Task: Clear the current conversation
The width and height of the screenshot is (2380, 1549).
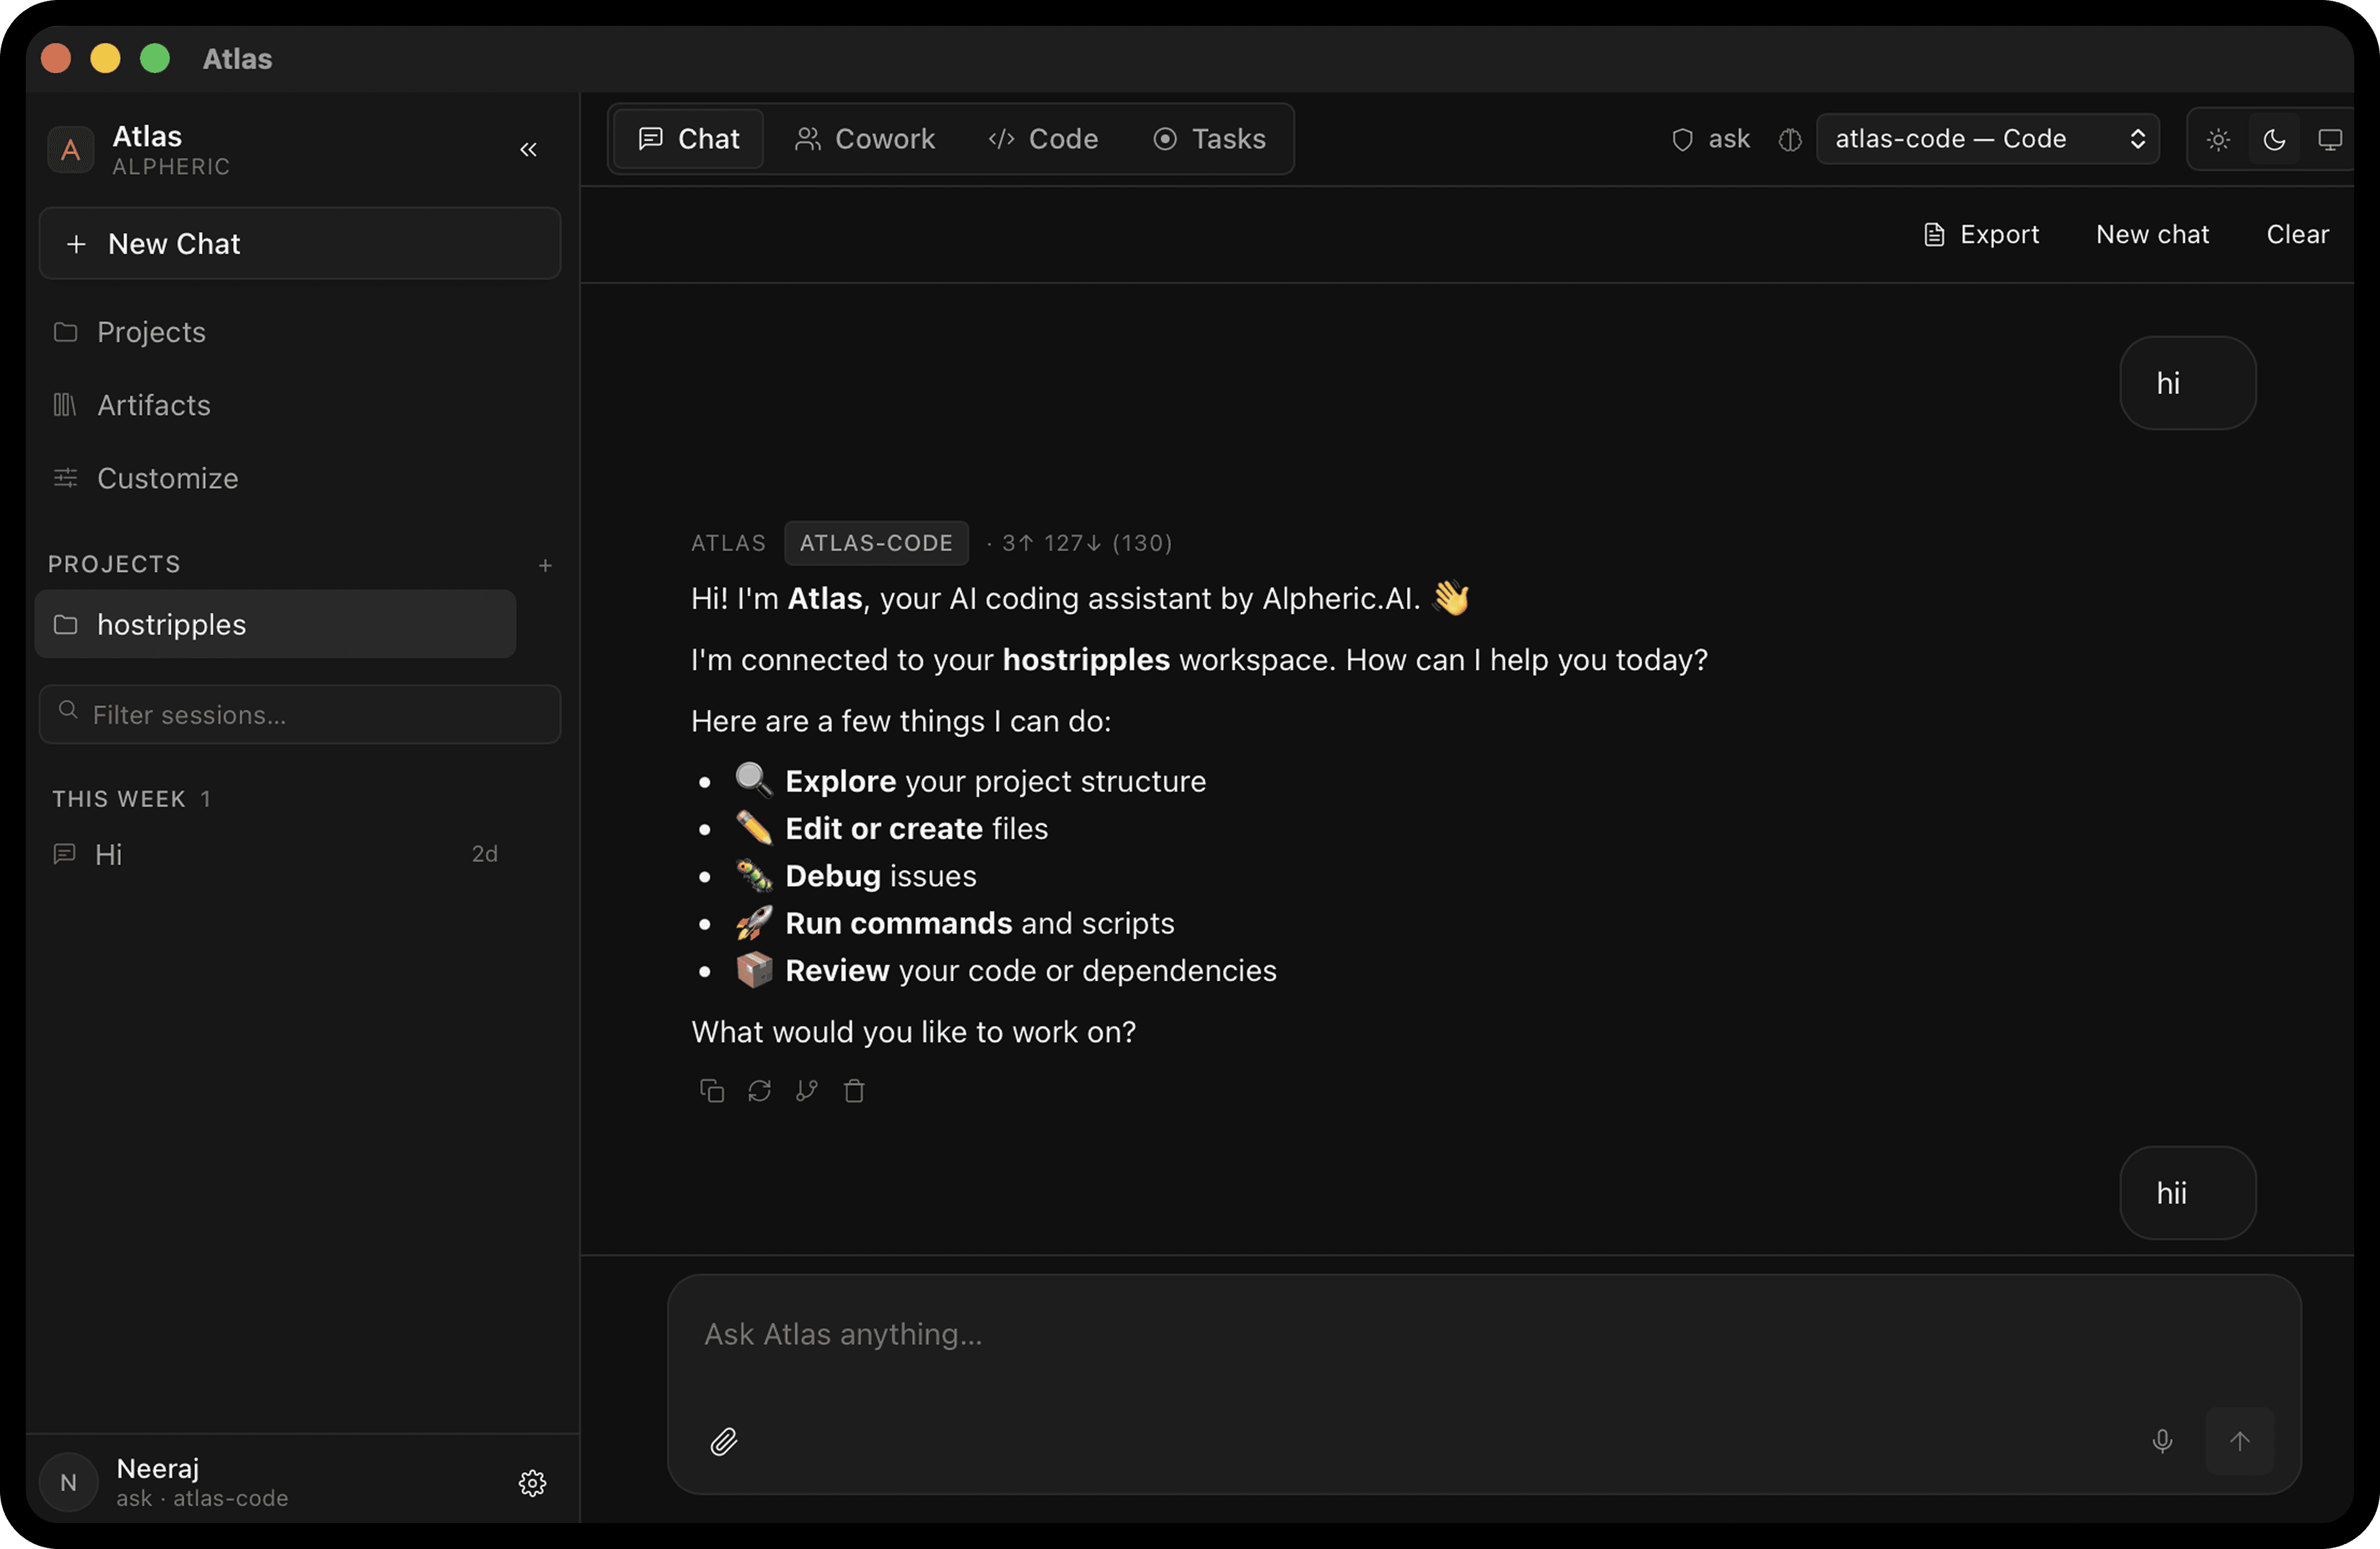Action: point(2297,235)
